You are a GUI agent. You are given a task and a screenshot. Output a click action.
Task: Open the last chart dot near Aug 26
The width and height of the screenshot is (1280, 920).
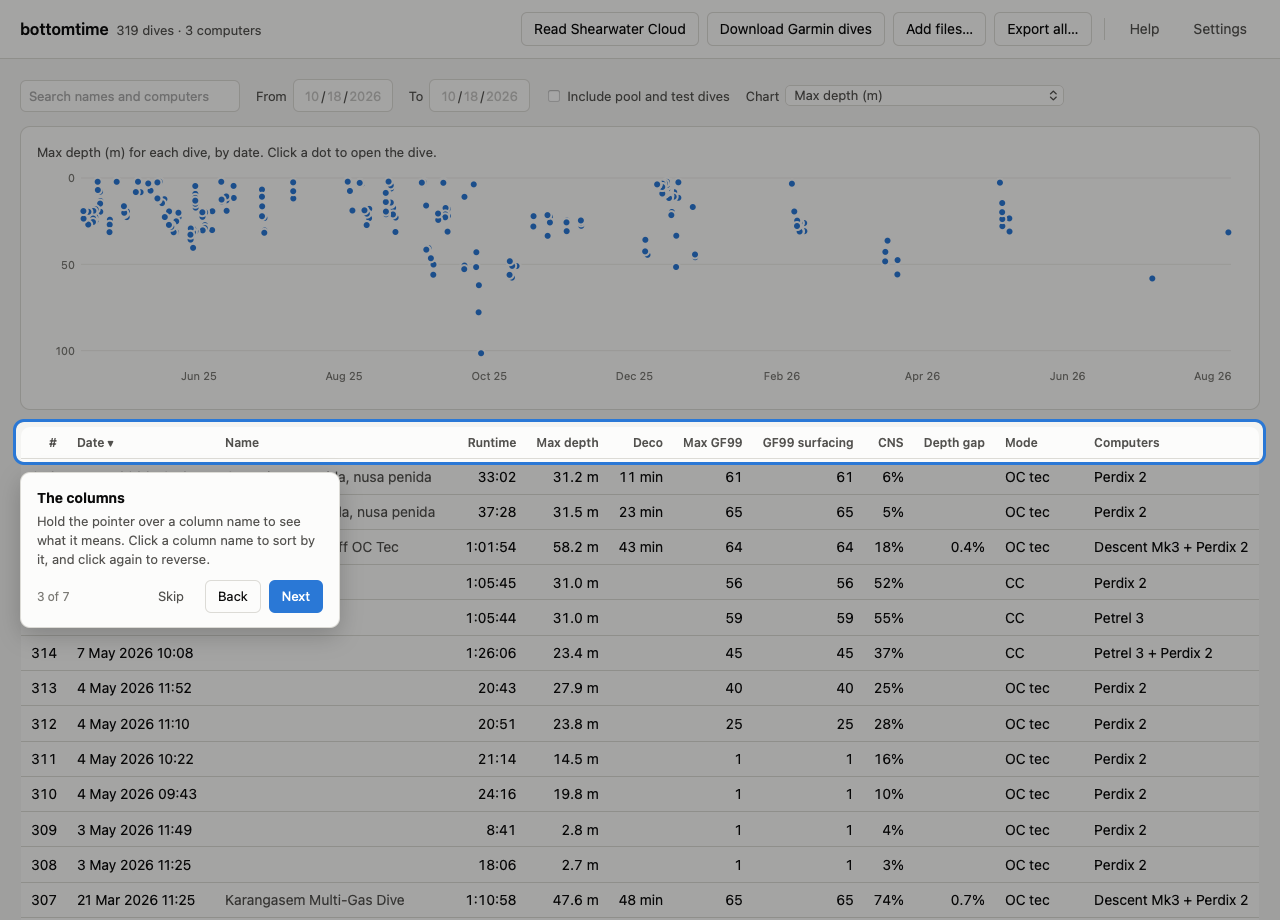pos(1228,232)
